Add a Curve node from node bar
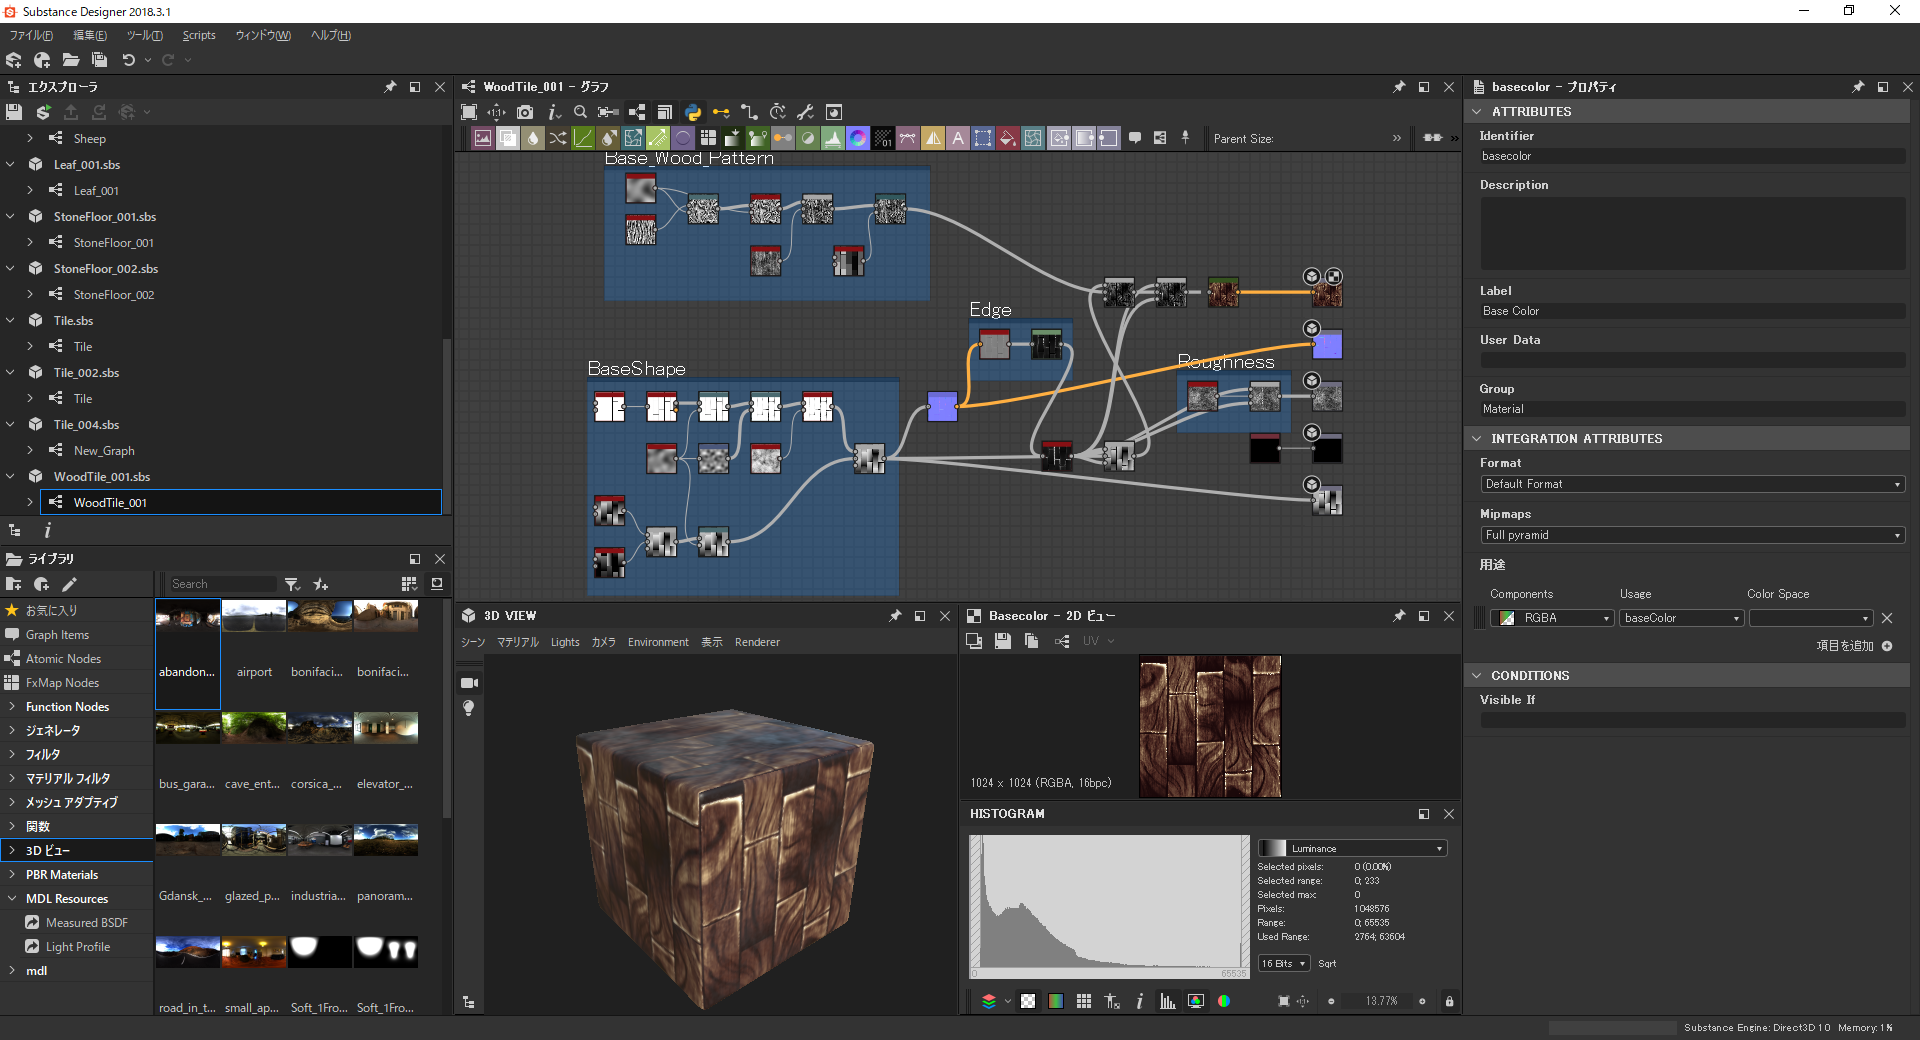Viewport: 1920px width, 1040px height. coord(583,138)
